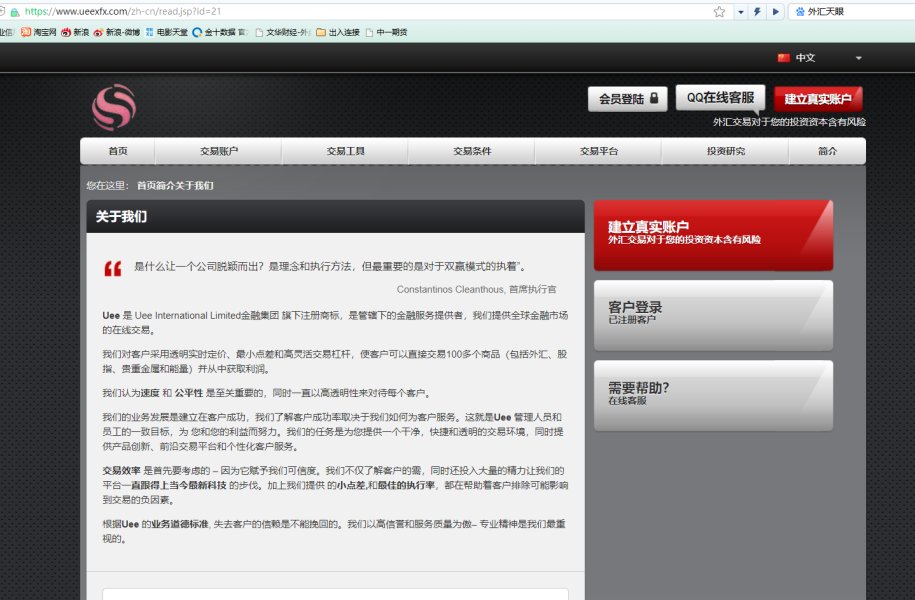
Task: Click the browser search field with 外汇天眼
Action: click(x=855, y=12)
